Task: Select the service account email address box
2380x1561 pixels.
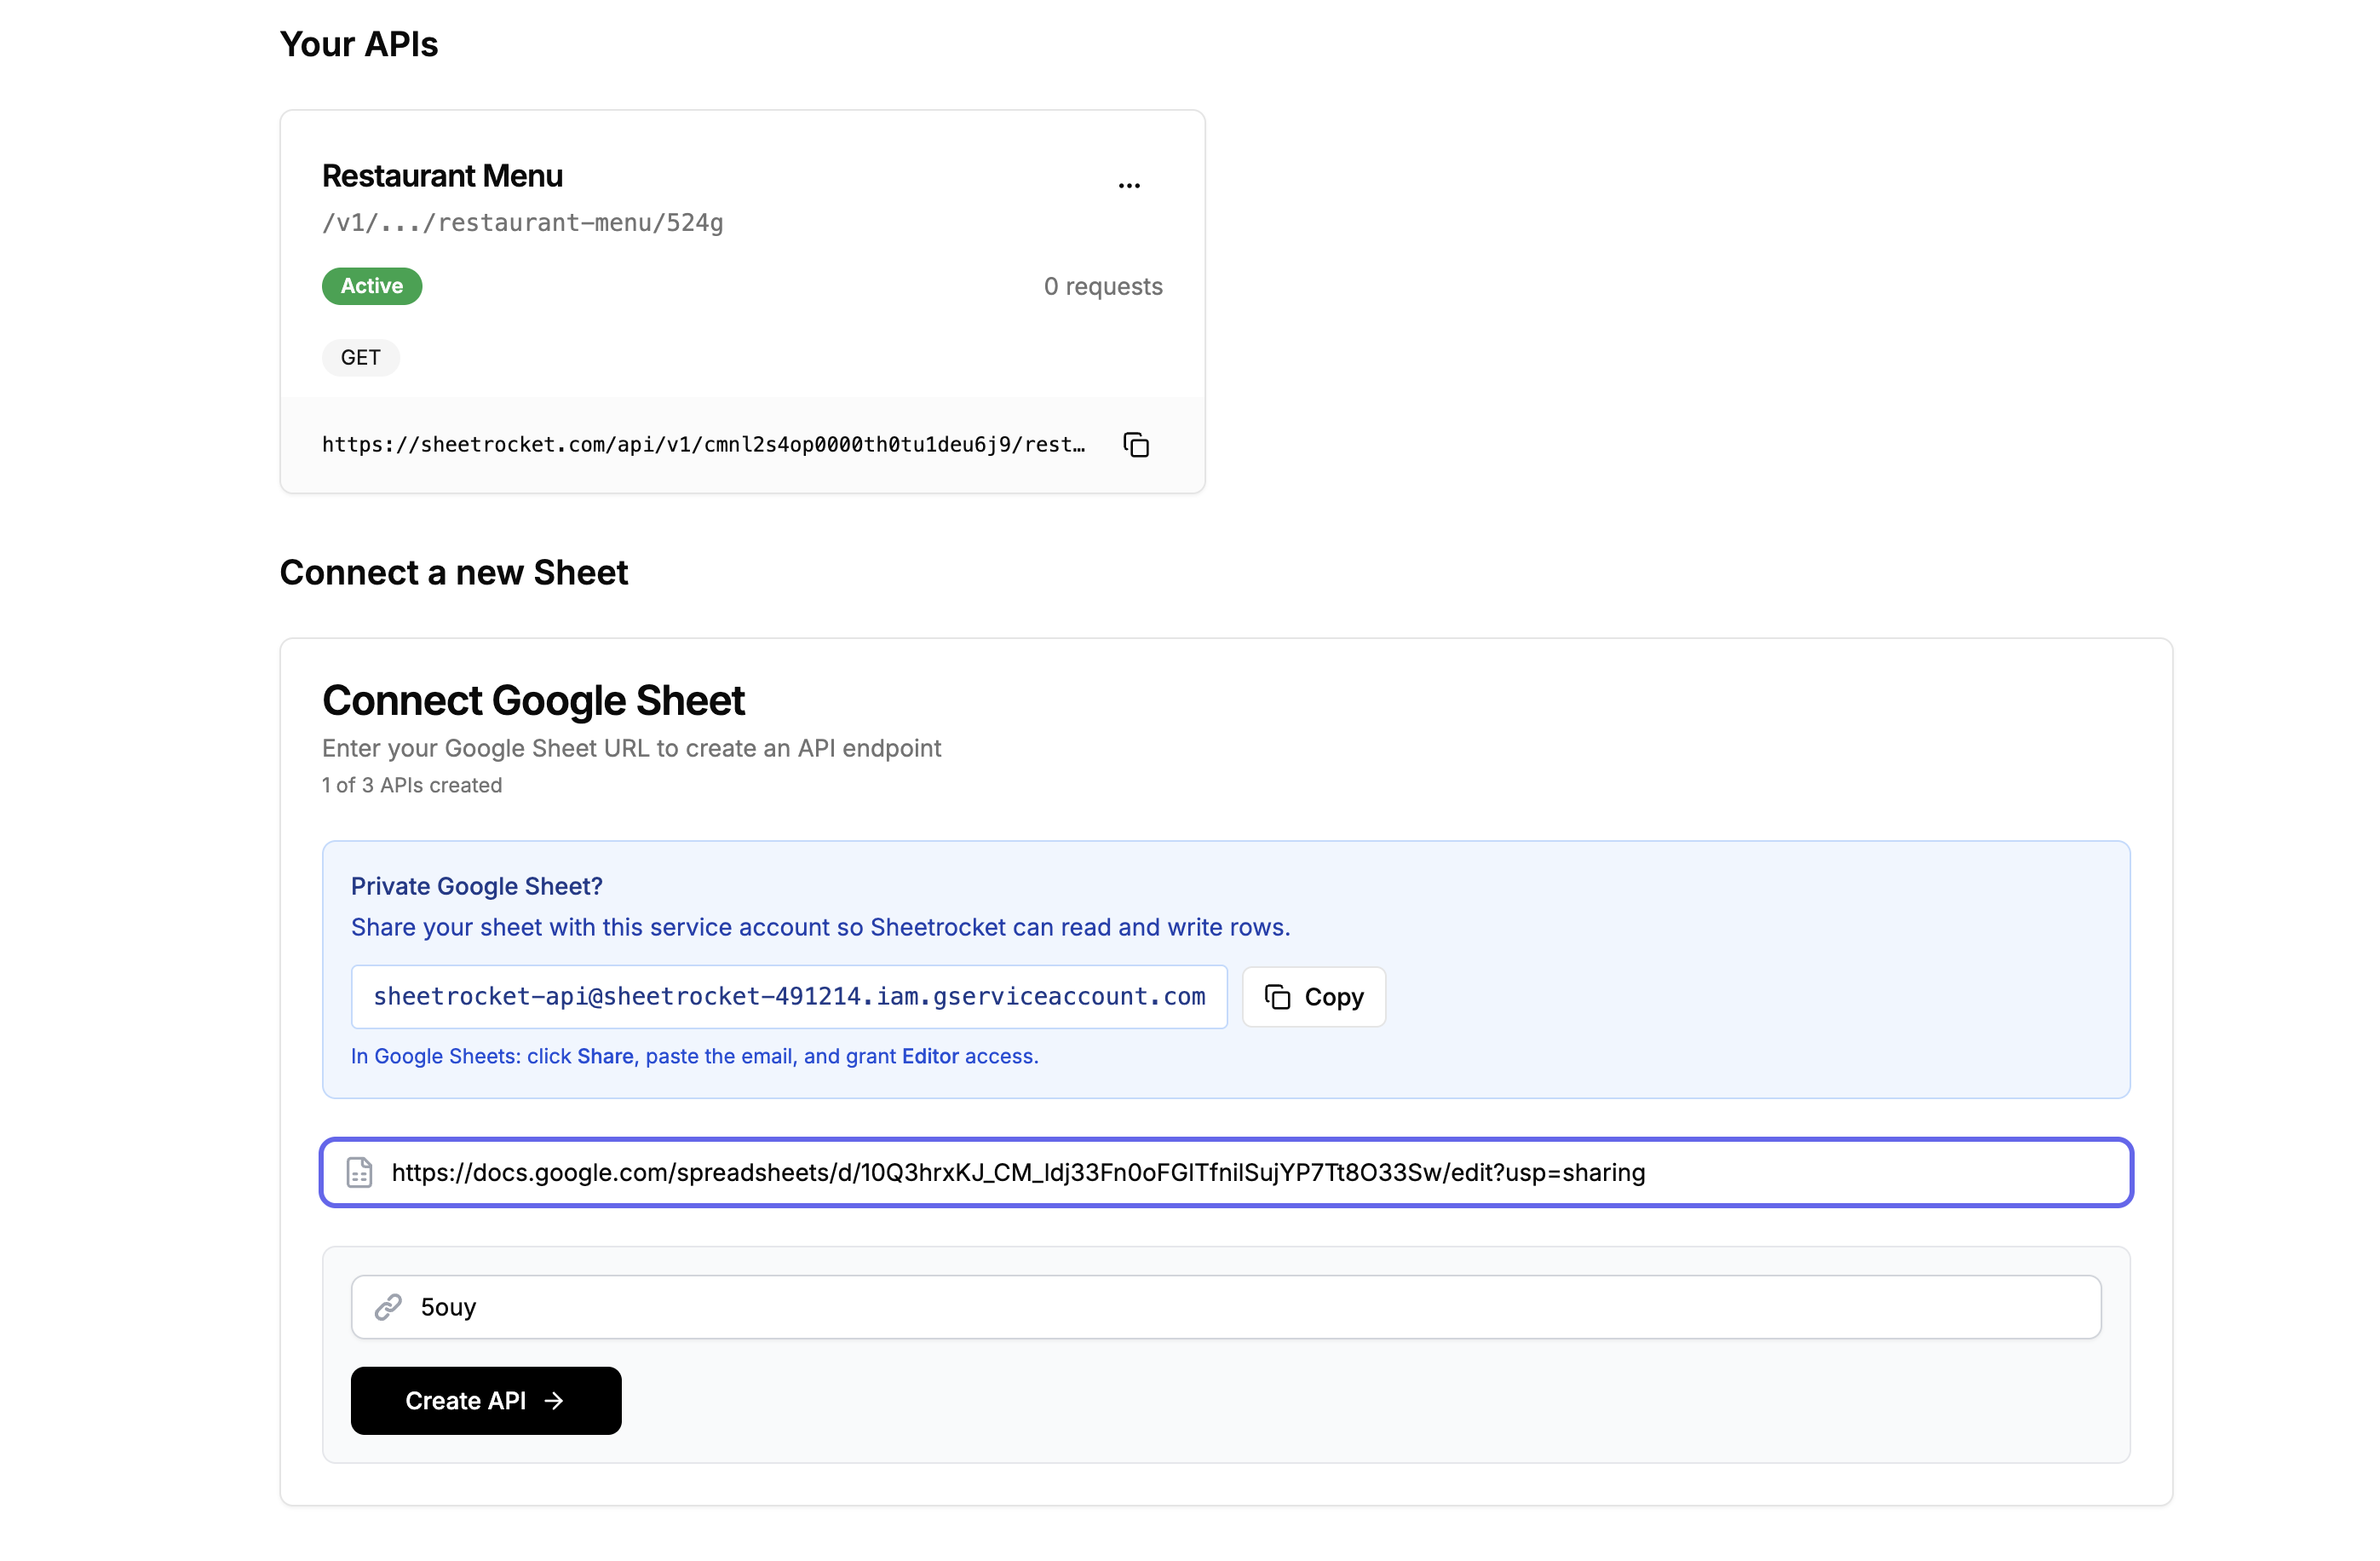Action: click(x=788, y=996)
